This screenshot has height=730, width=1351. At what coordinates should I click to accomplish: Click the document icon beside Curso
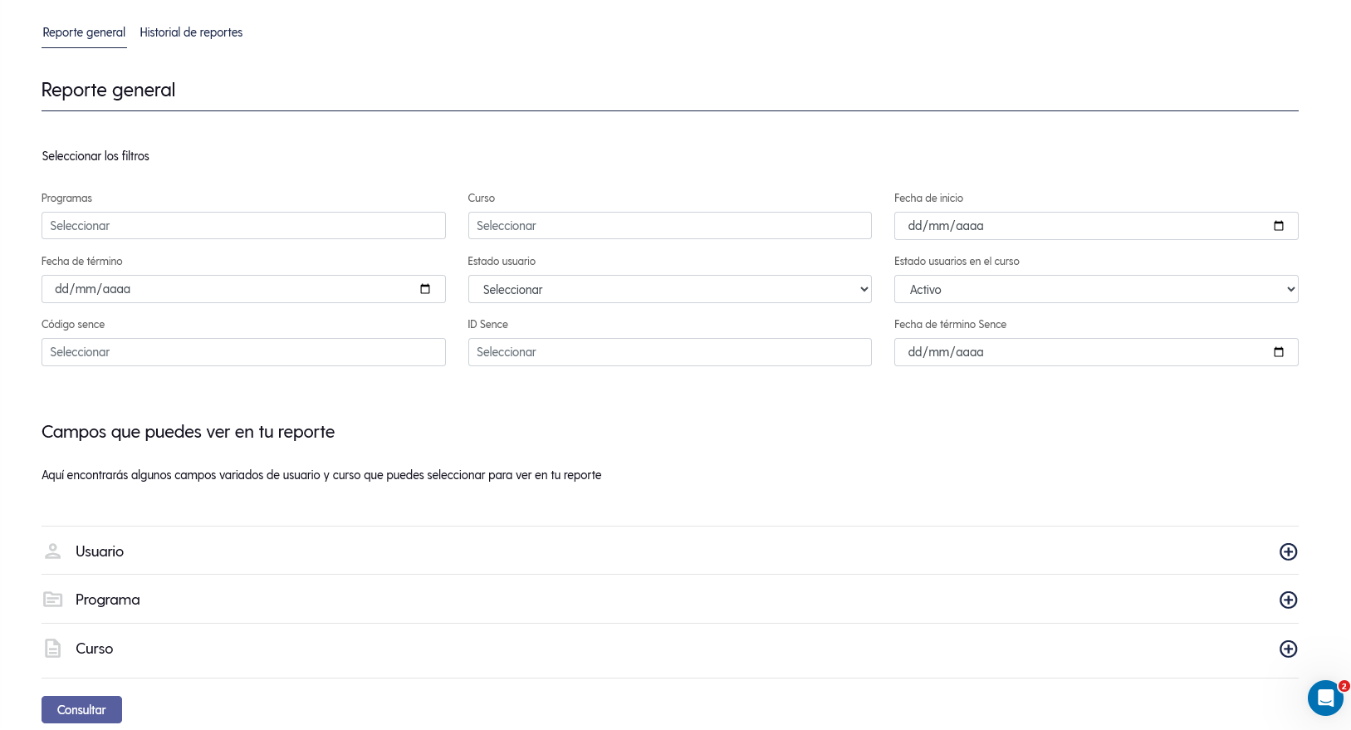pos(53,648)
